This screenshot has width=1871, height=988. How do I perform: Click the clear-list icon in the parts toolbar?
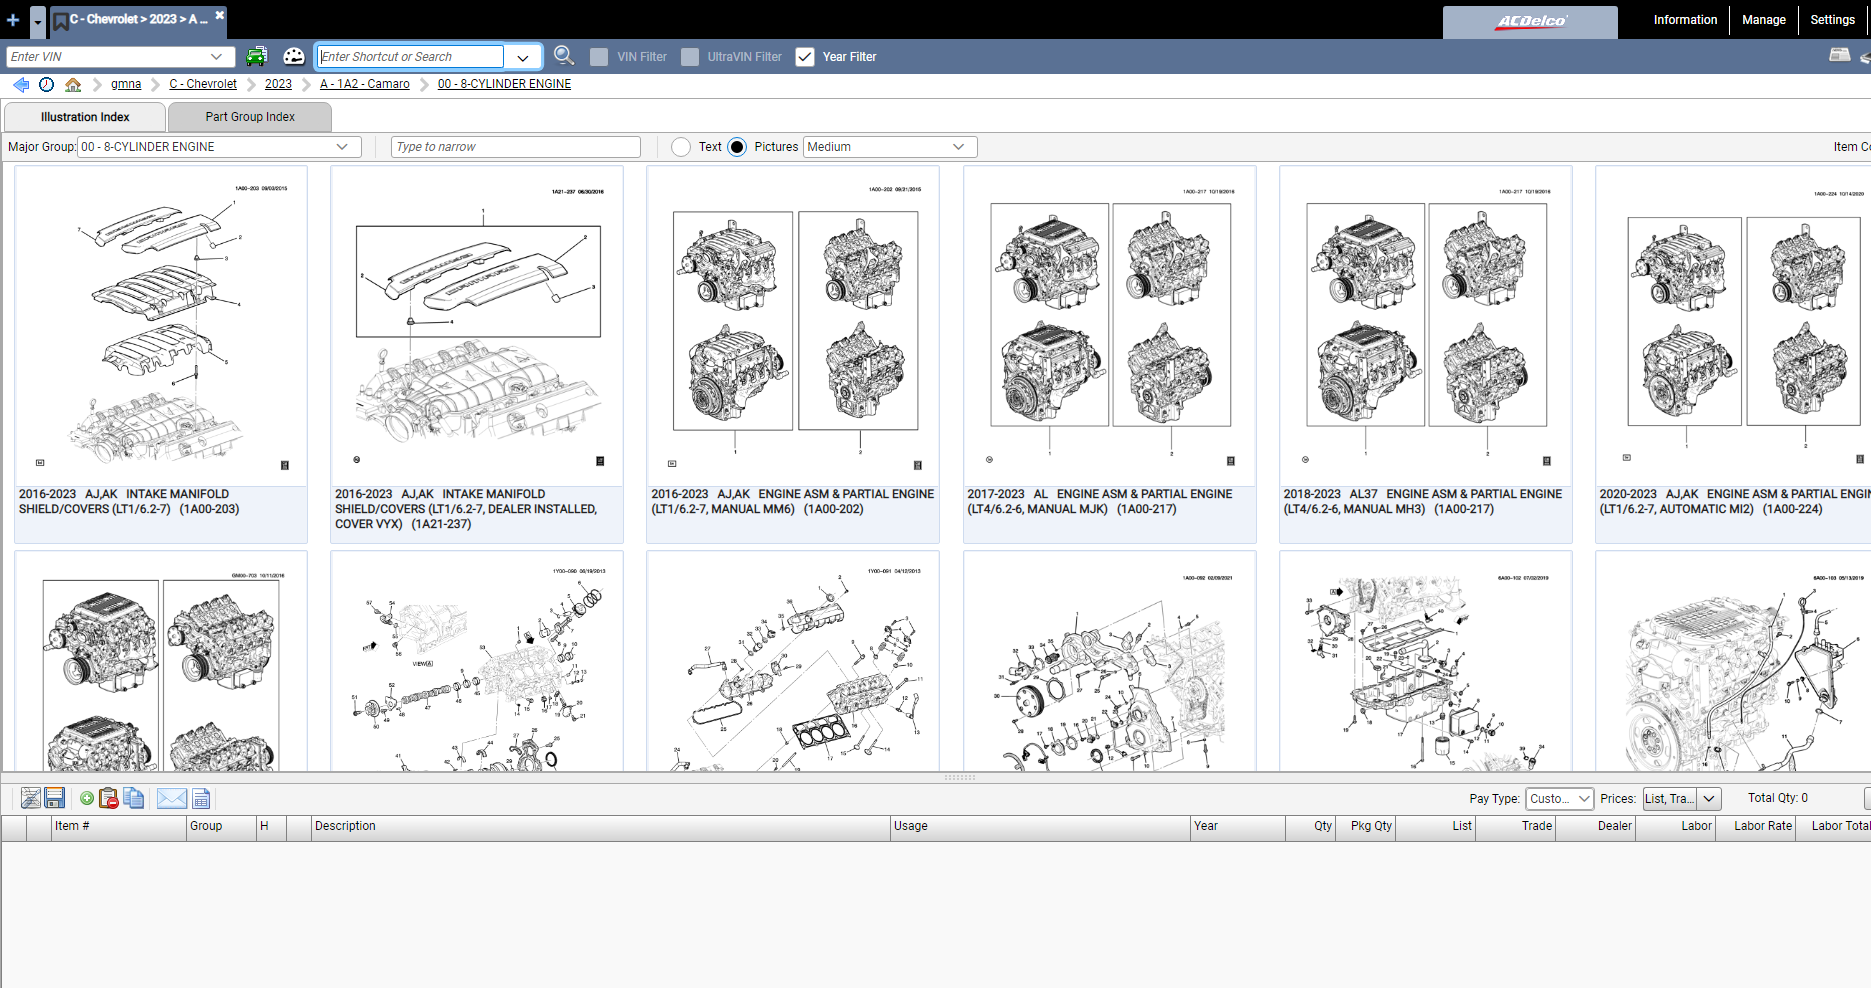tap(31, 798)
